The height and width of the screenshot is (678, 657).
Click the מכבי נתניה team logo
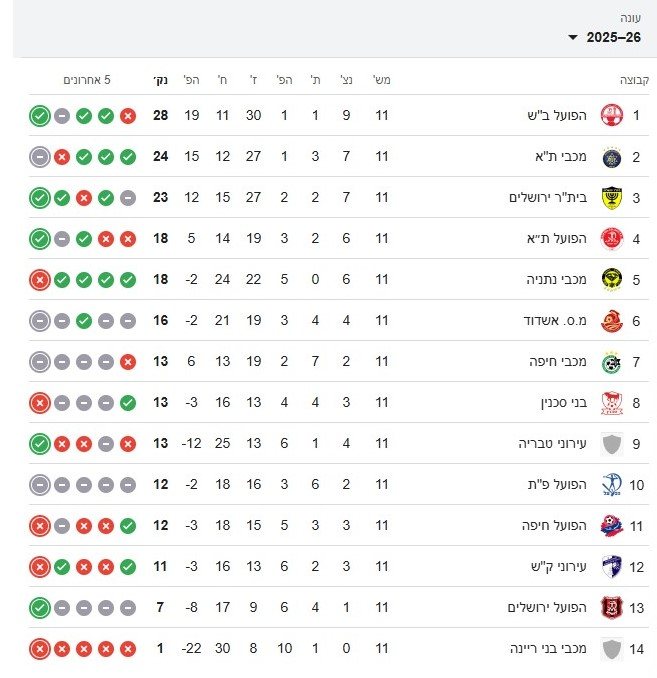click(x=610, y=280)
